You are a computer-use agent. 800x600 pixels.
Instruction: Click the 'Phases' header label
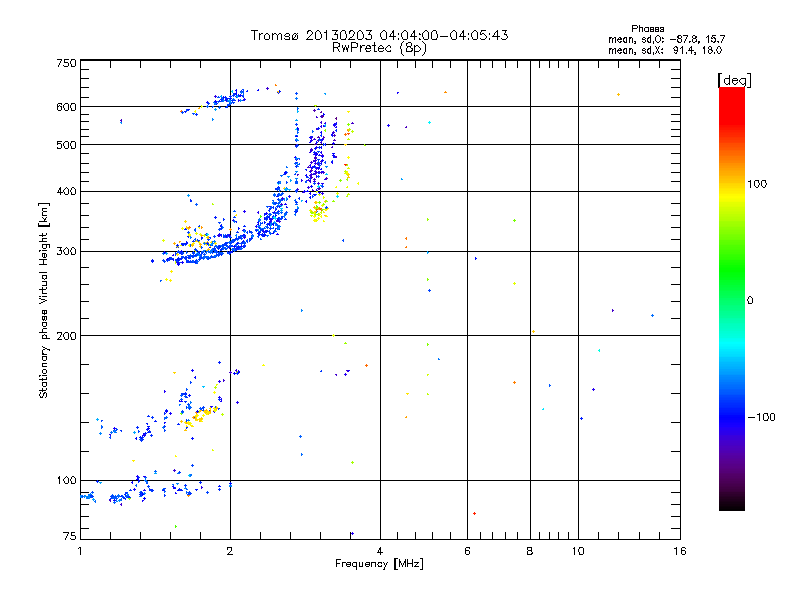pyautogui.click(x=647, y=29)
